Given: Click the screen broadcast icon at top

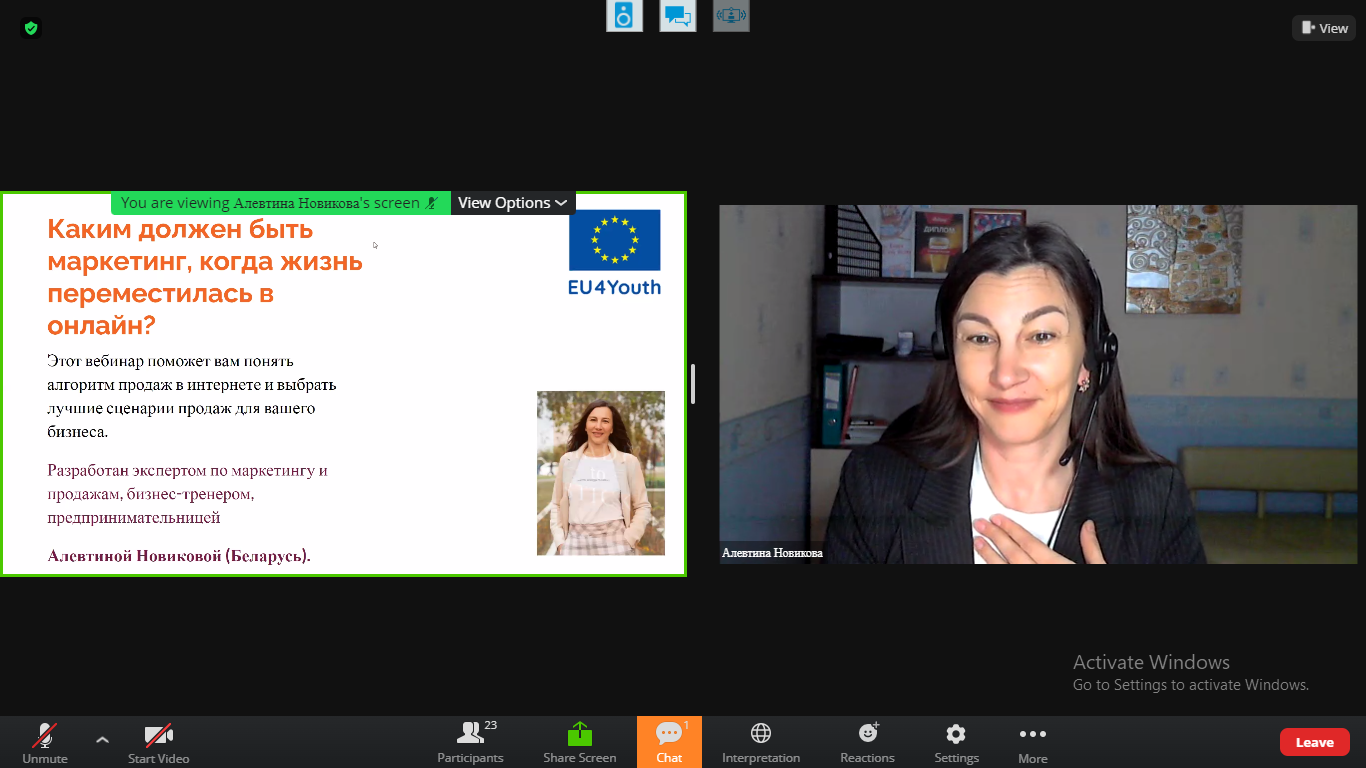Looking at the screenshot, I should pos(731,16).
